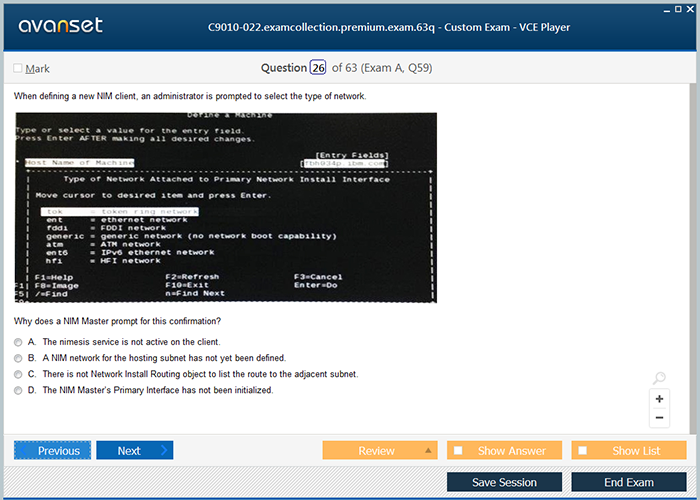700x500 pixels.
Task: Select answer option A radio button
Action: pos(18,342)
